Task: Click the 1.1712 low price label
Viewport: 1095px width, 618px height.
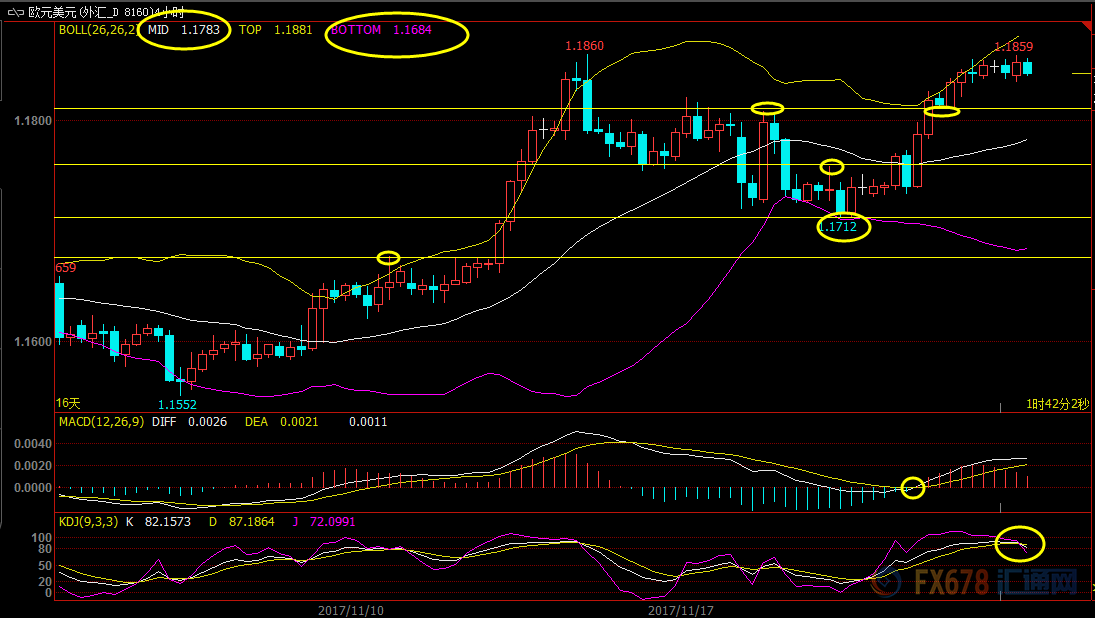Action: tap(837, 226)
